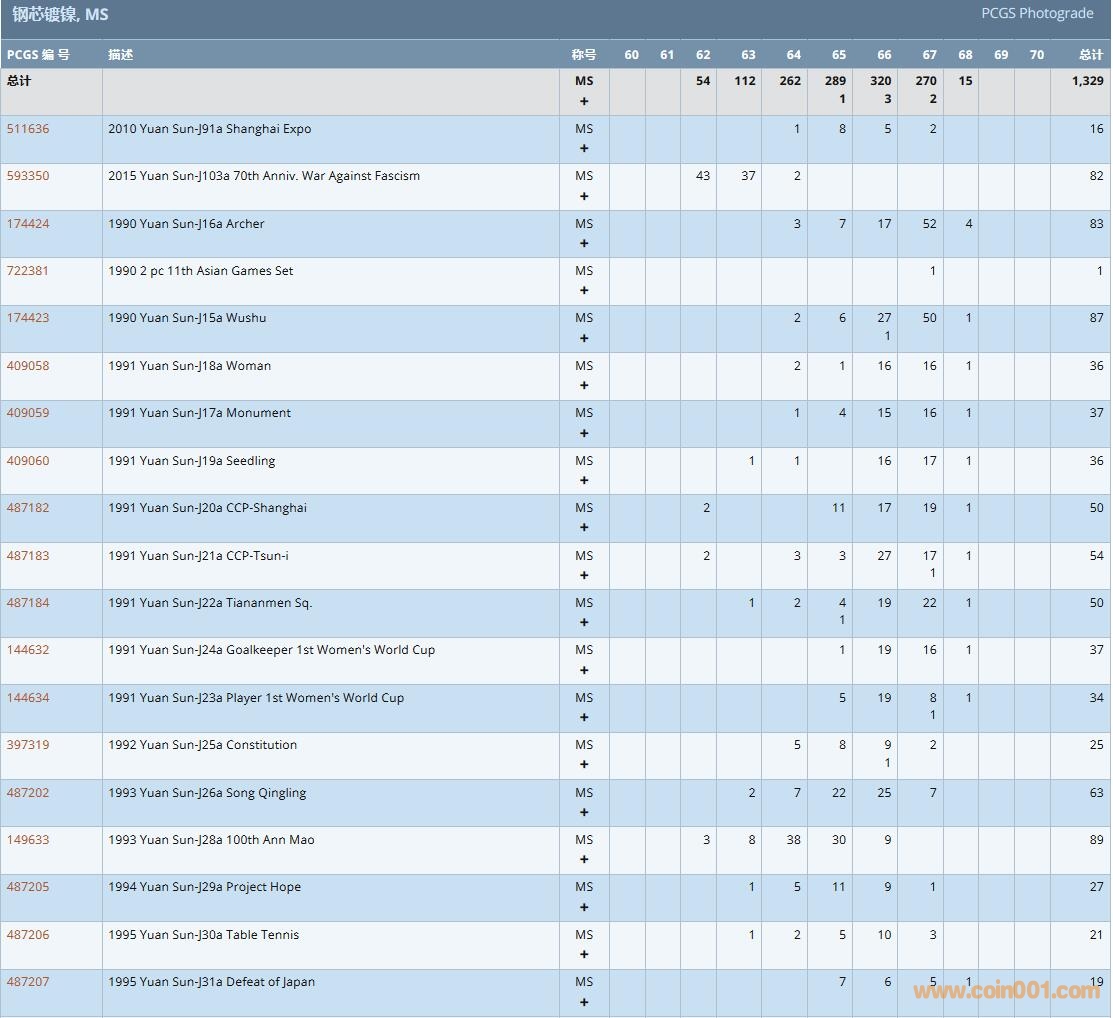The height and width of the screenshot is (1018, 1113).
Task: Click the 2010 Shanghai Expo description cell
Action: point(210,129)
